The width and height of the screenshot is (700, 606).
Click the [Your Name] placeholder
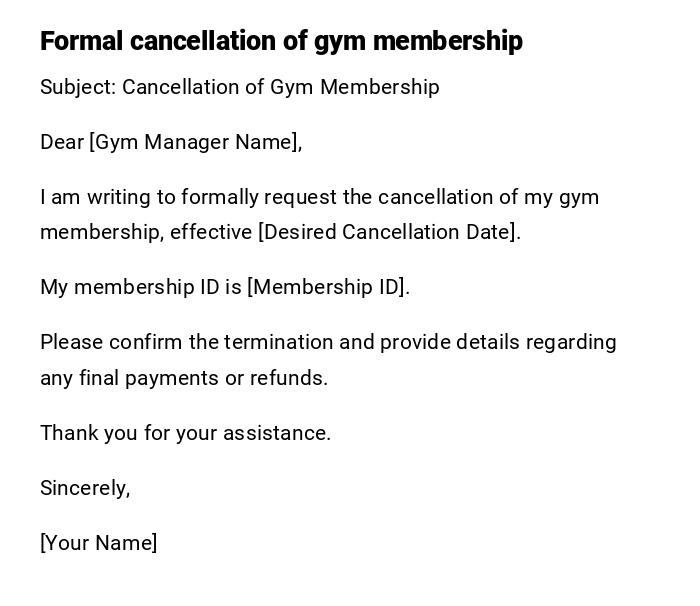(98, 543)
